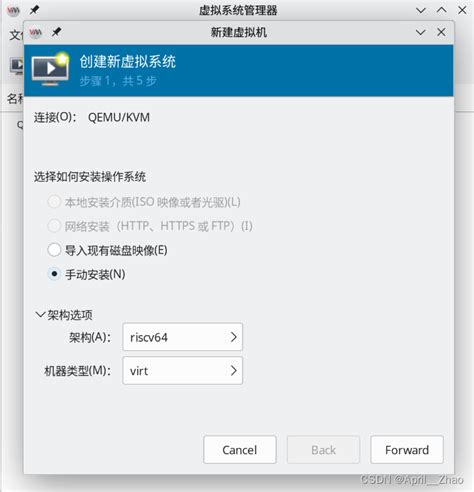The width and height of the screenshot is (474, 492).
Task: Click the Cancel button
Action: 240,450
